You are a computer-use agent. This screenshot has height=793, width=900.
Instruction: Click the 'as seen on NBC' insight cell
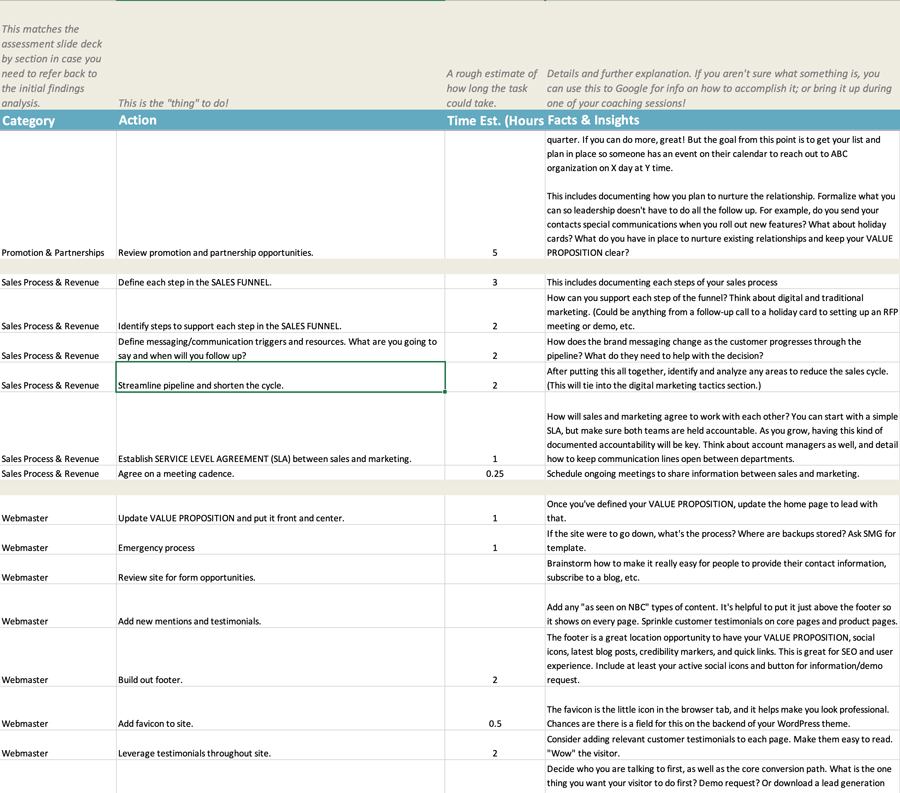coord(722,606)
